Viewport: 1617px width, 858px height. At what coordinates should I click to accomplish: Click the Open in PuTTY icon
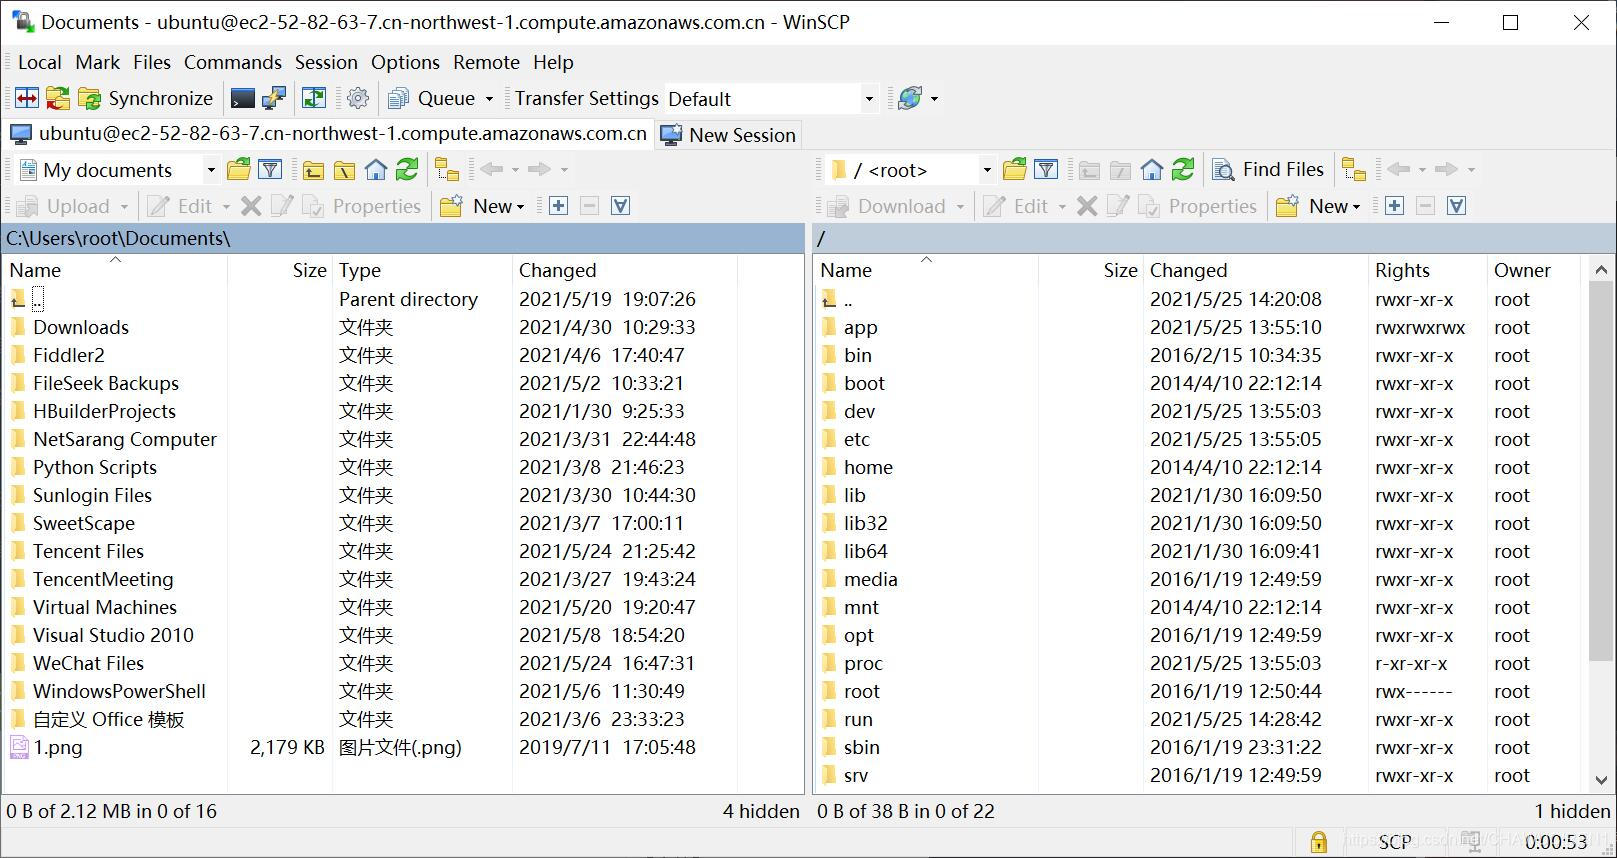coord(273,98)
